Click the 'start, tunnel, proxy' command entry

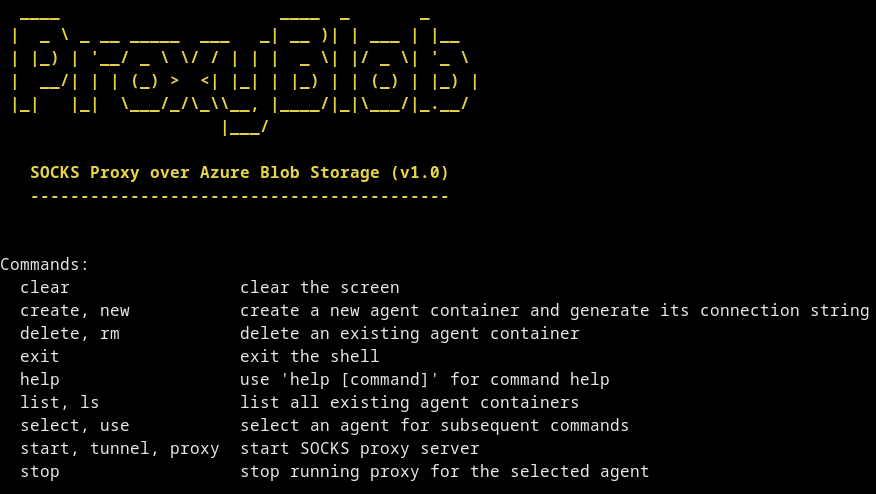point(120,449)
